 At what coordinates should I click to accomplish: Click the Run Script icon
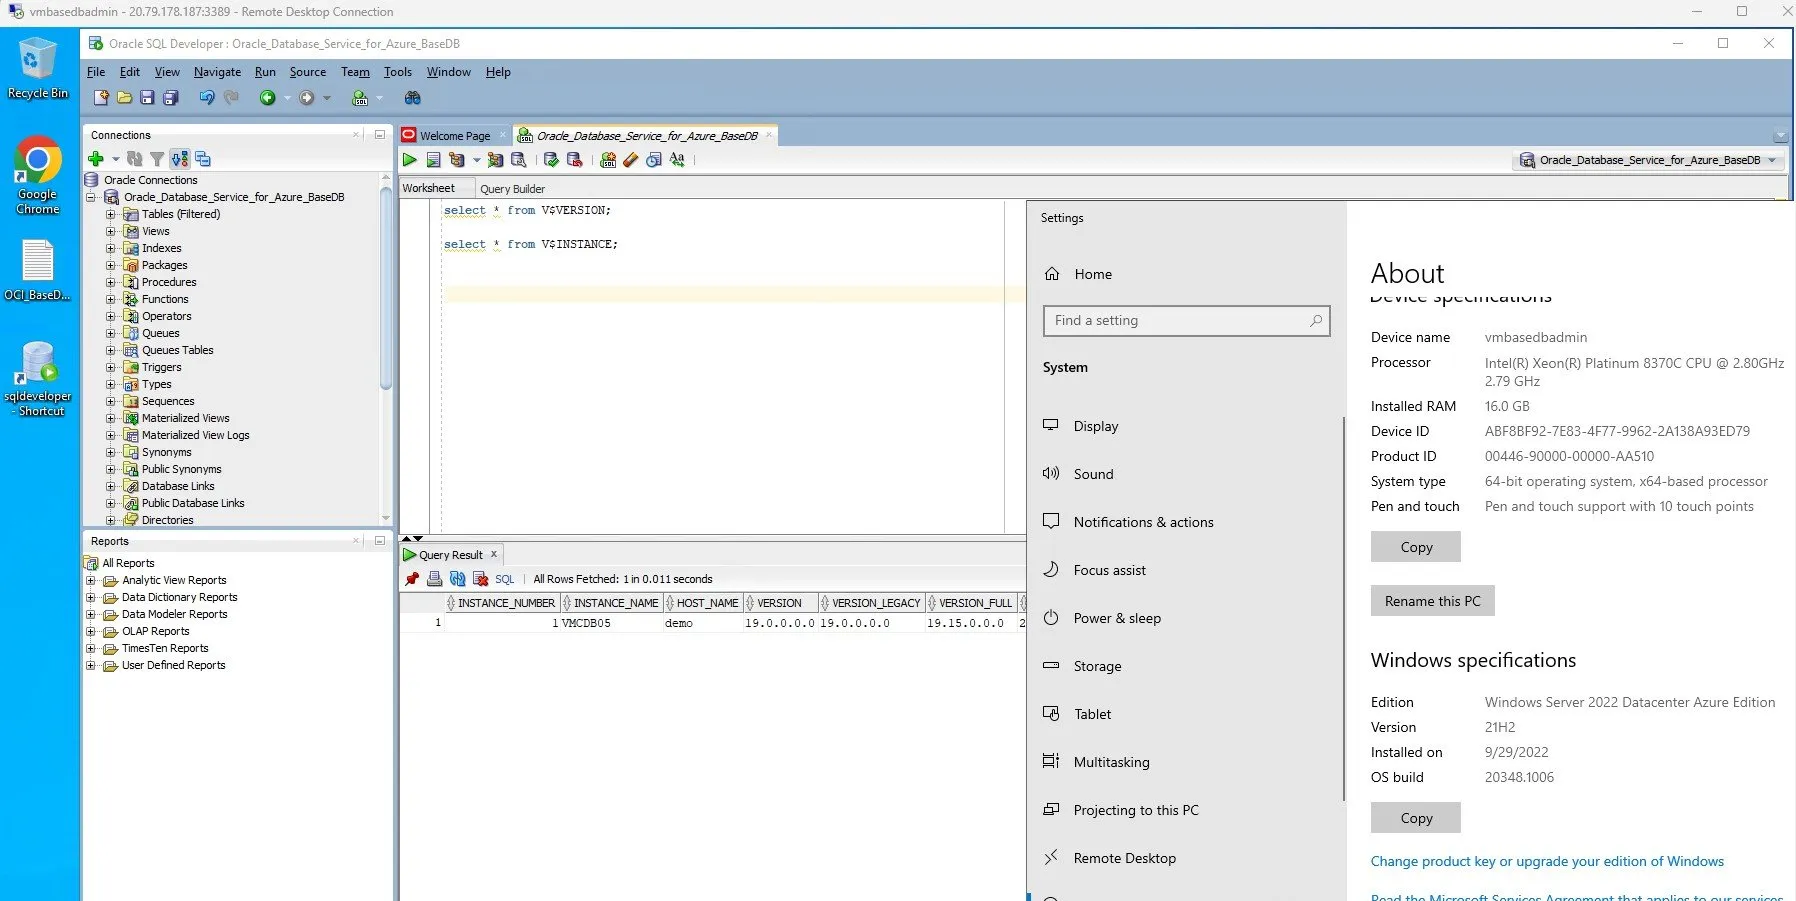point(433,160)
